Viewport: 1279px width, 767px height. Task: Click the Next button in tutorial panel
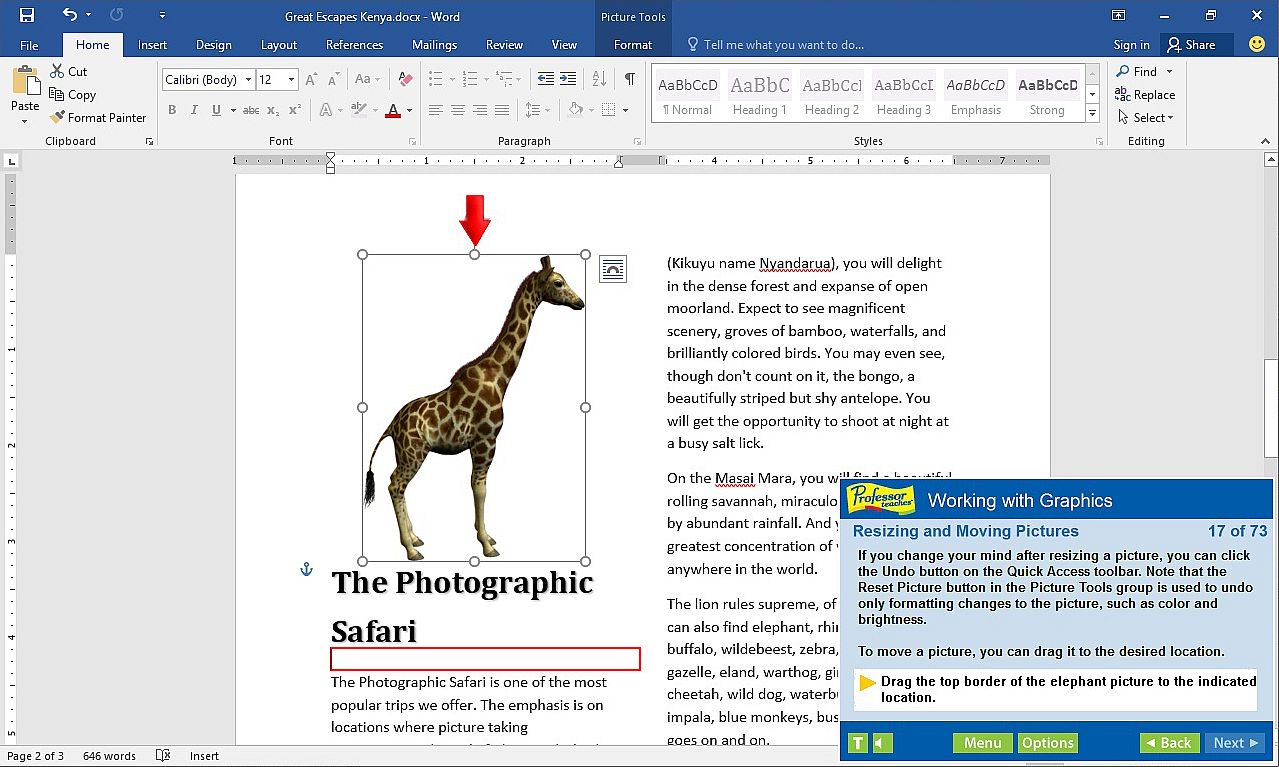[1235, 743]
